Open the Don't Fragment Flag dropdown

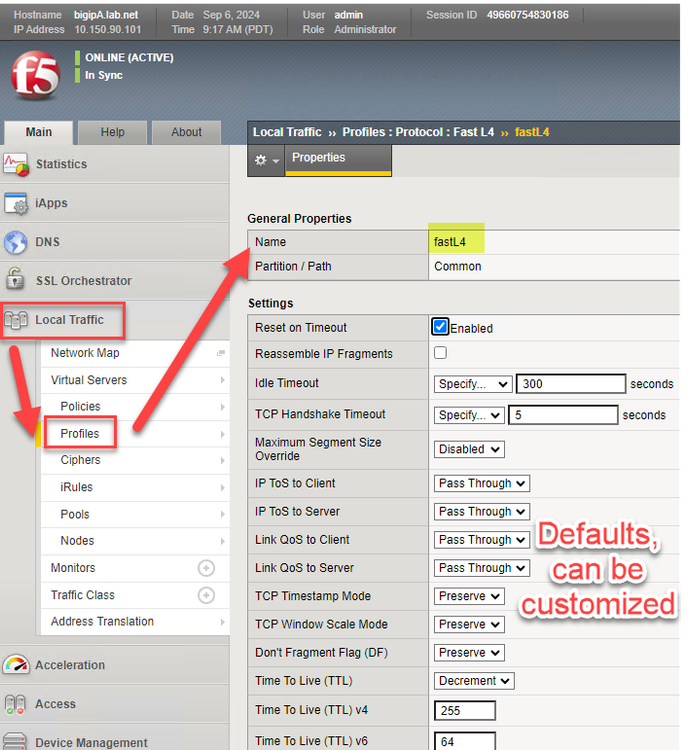point(469,653)
